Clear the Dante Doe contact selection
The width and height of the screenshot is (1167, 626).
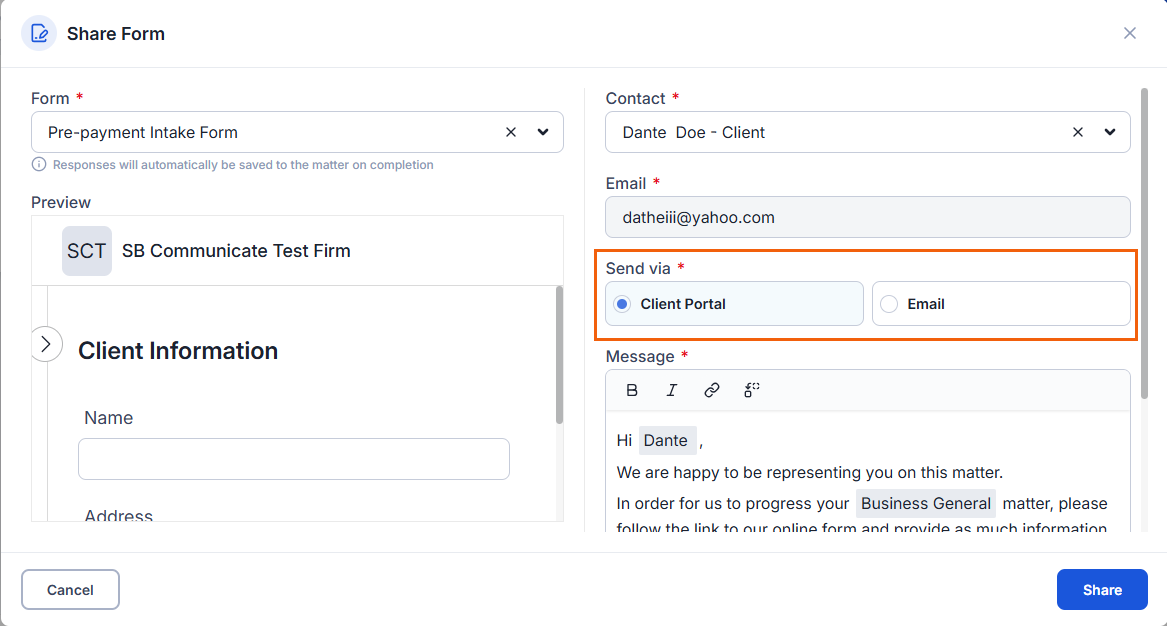click(1078, 132)
